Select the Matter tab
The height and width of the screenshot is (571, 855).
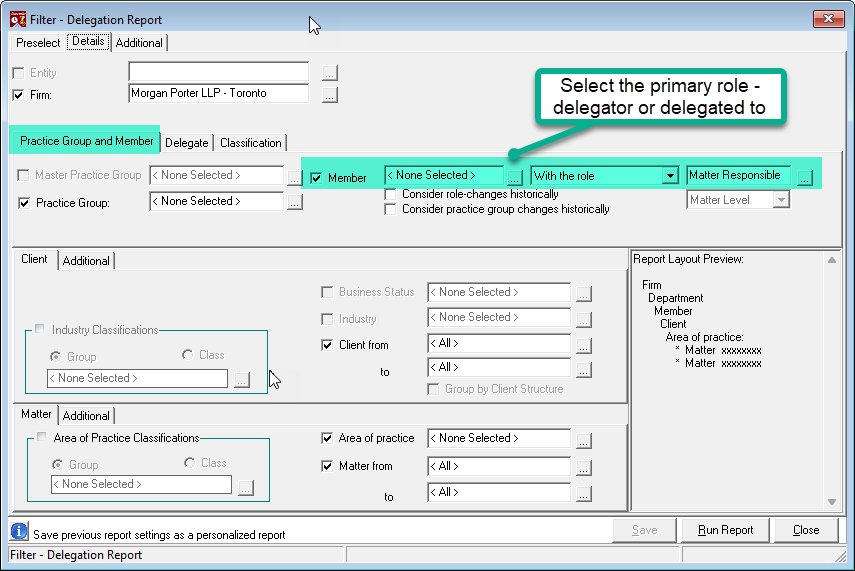pyautogui.click(x=36, y=414)
